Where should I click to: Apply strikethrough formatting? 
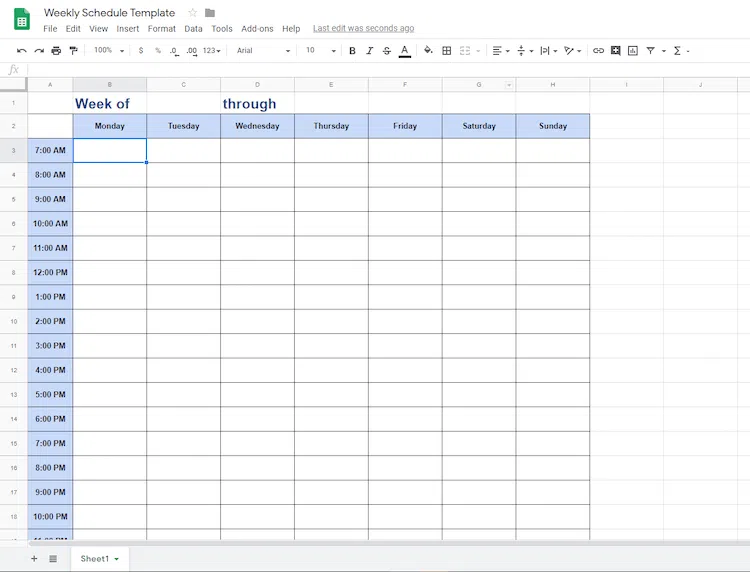[x=387, y=50]
